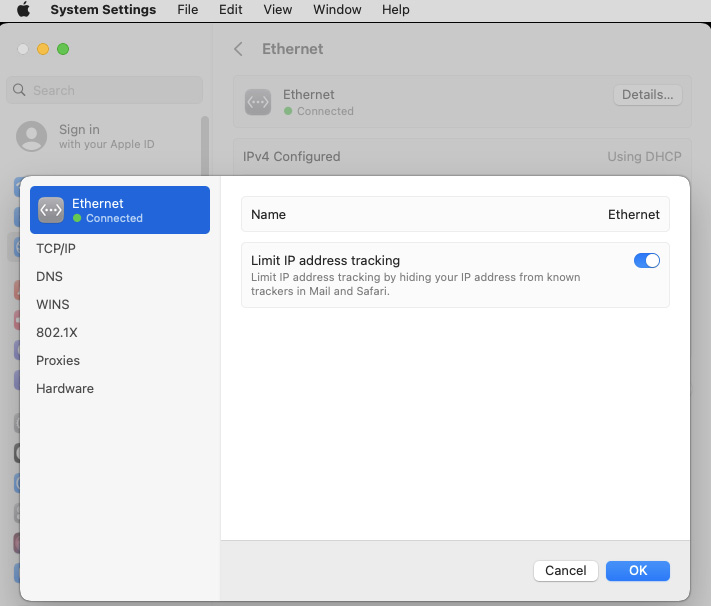This screenshot has height=606, width=711.
Task: Click the Ethernet icon in background header
Action: [x=258, y=102]
